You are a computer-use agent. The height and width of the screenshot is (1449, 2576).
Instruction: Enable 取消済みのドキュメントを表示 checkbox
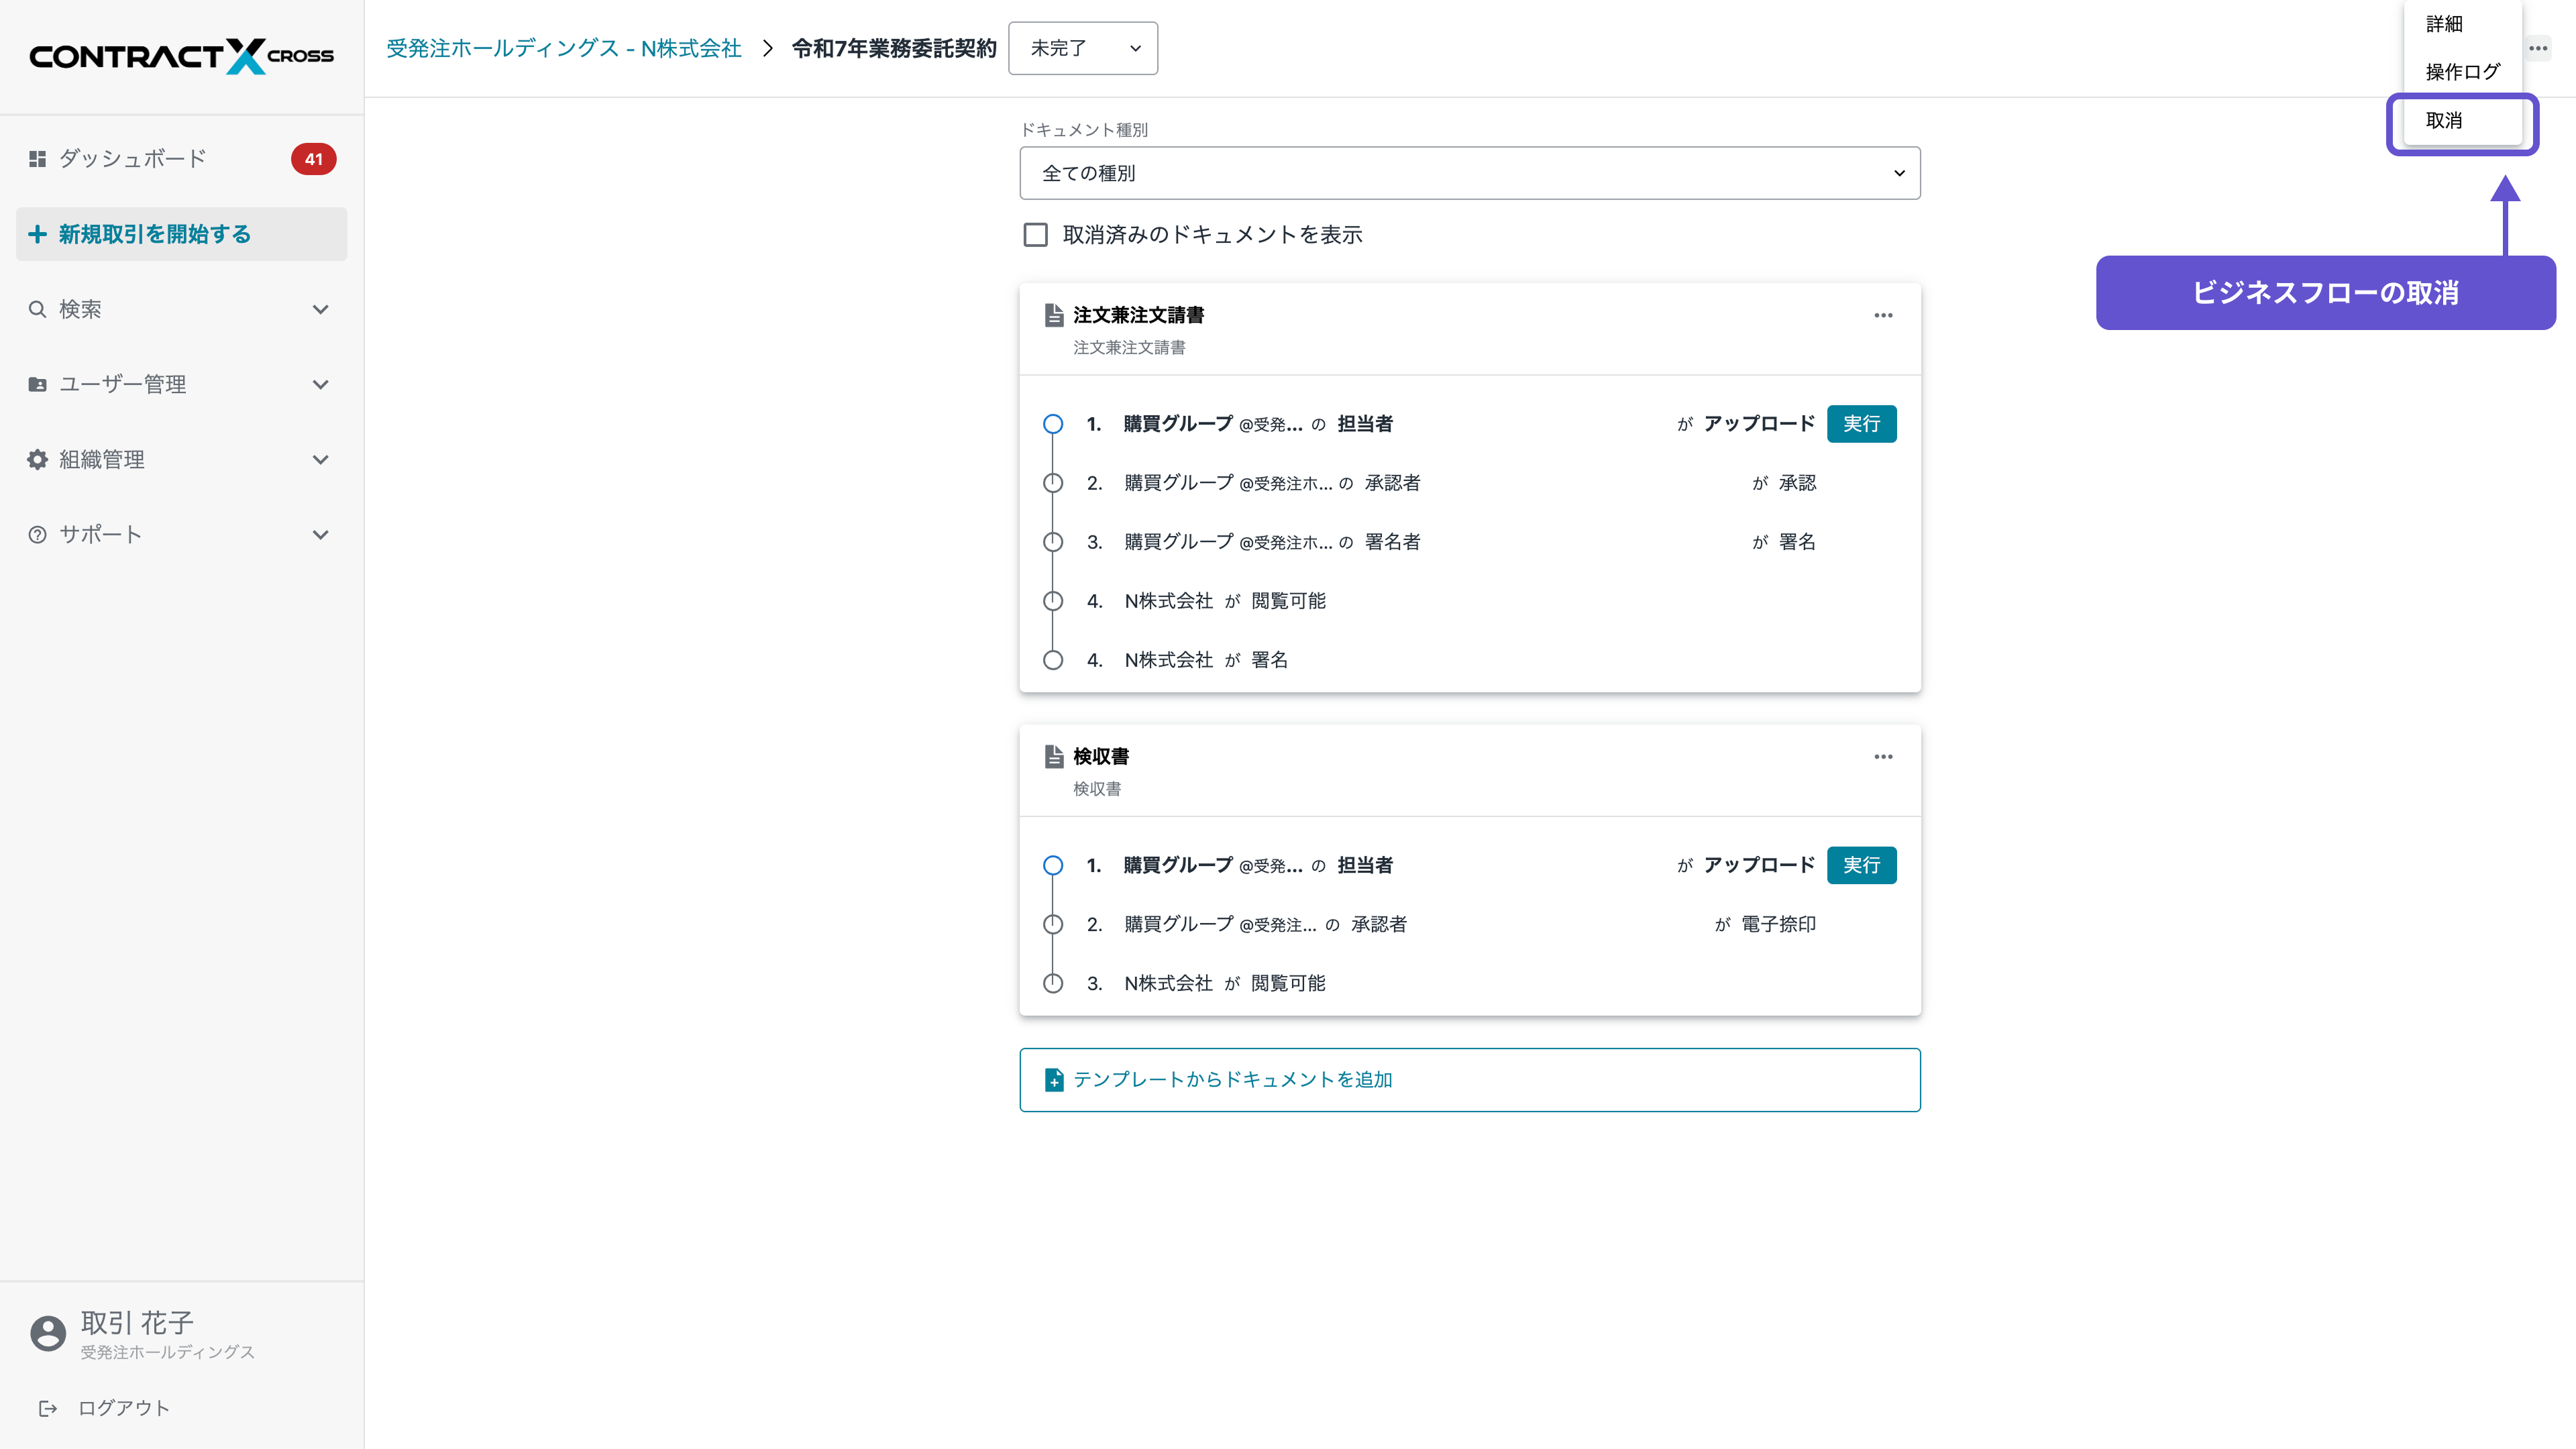(x=1036, y=234)
